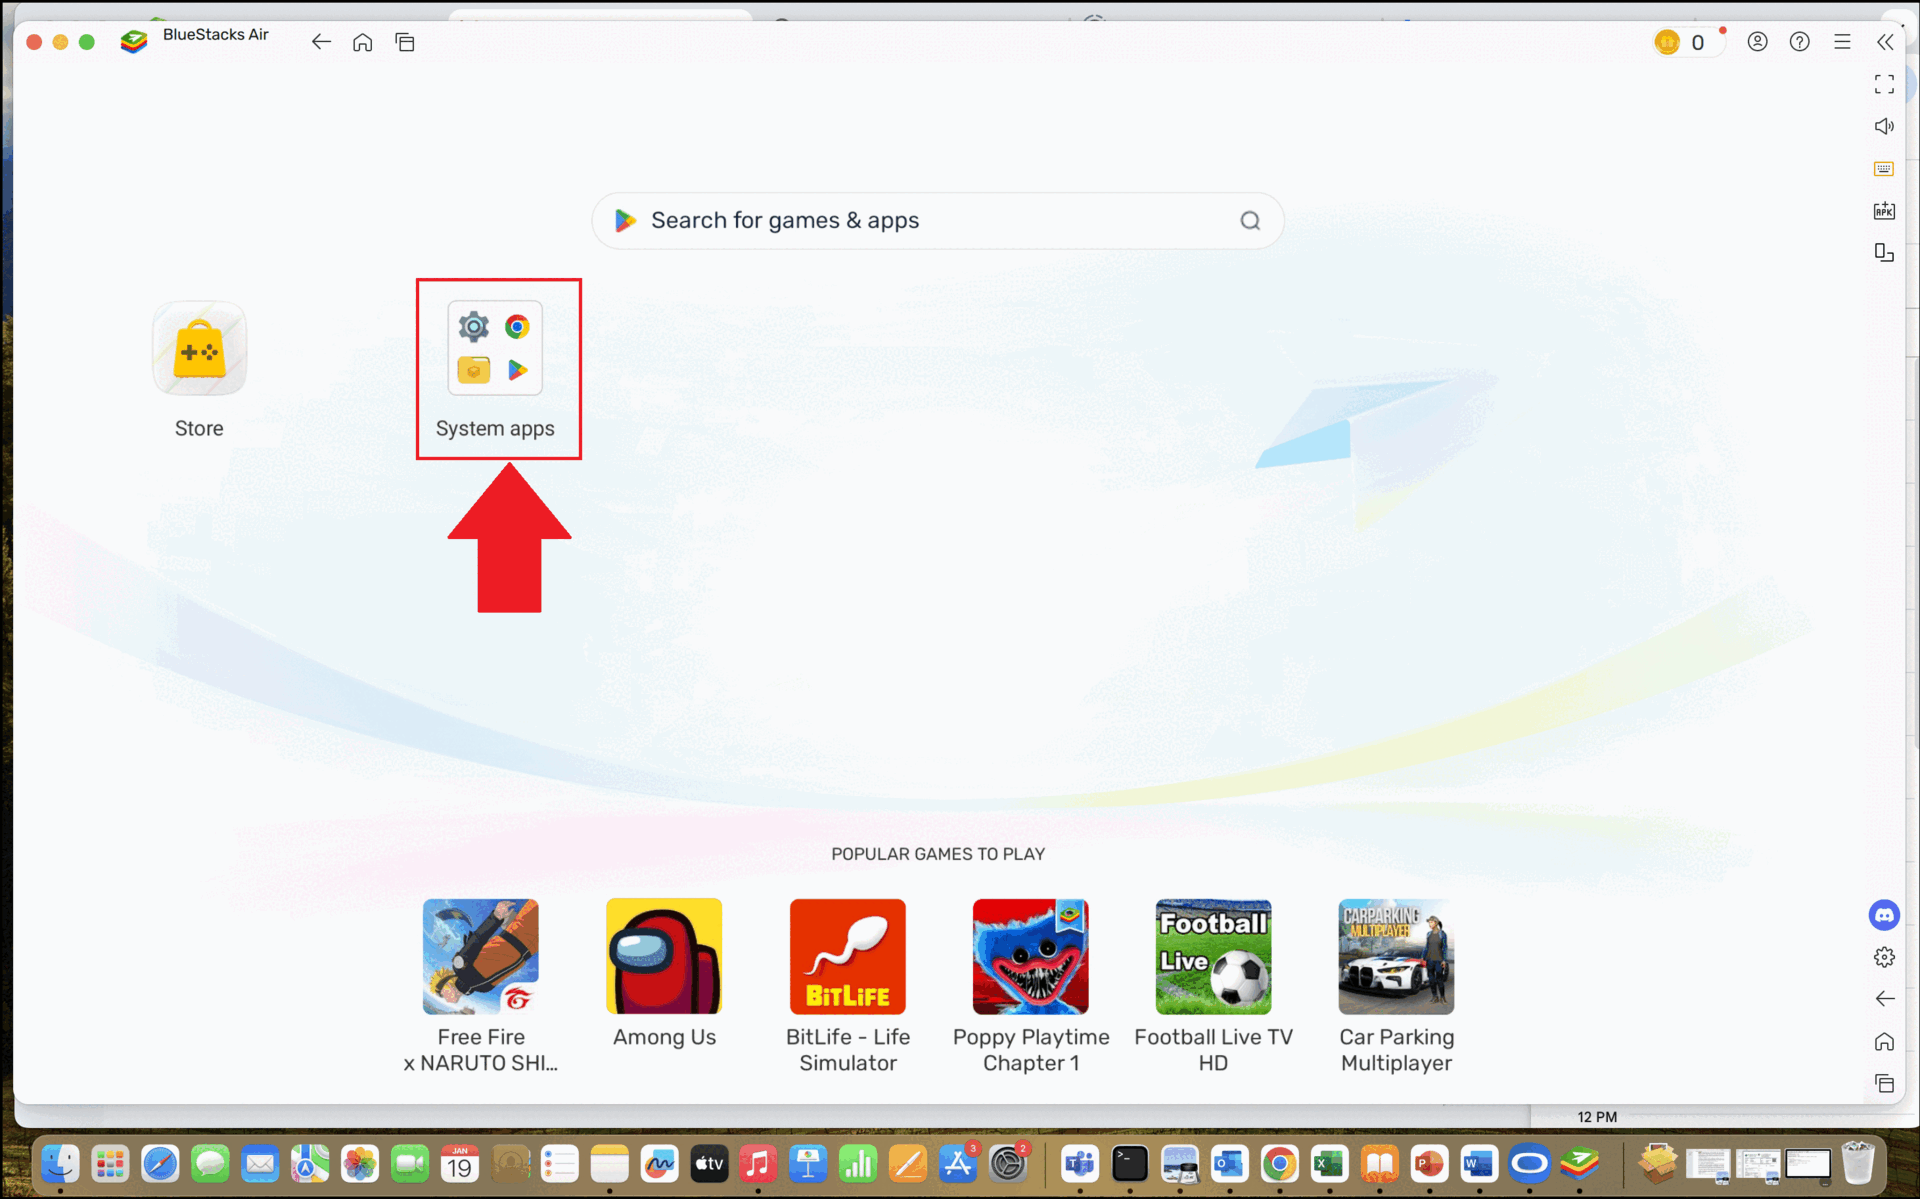Open Google Chrome in the Dock

point(1279,1164)
